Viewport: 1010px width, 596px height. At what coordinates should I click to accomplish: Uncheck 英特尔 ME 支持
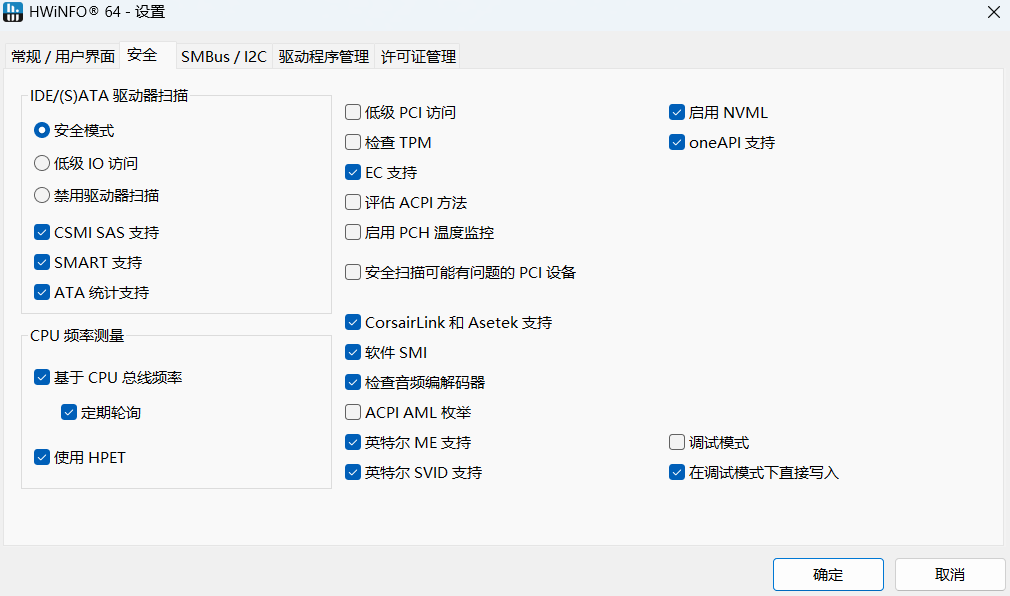tap(353, 442)
